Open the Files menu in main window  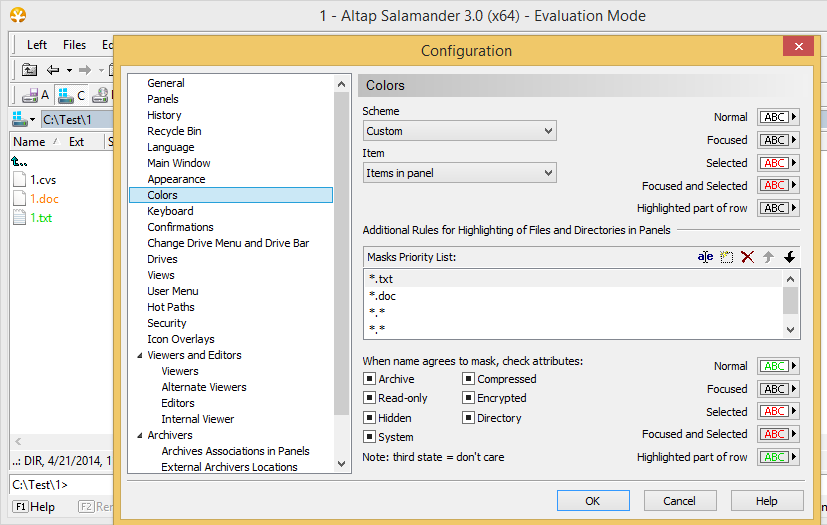click(74, 45)
